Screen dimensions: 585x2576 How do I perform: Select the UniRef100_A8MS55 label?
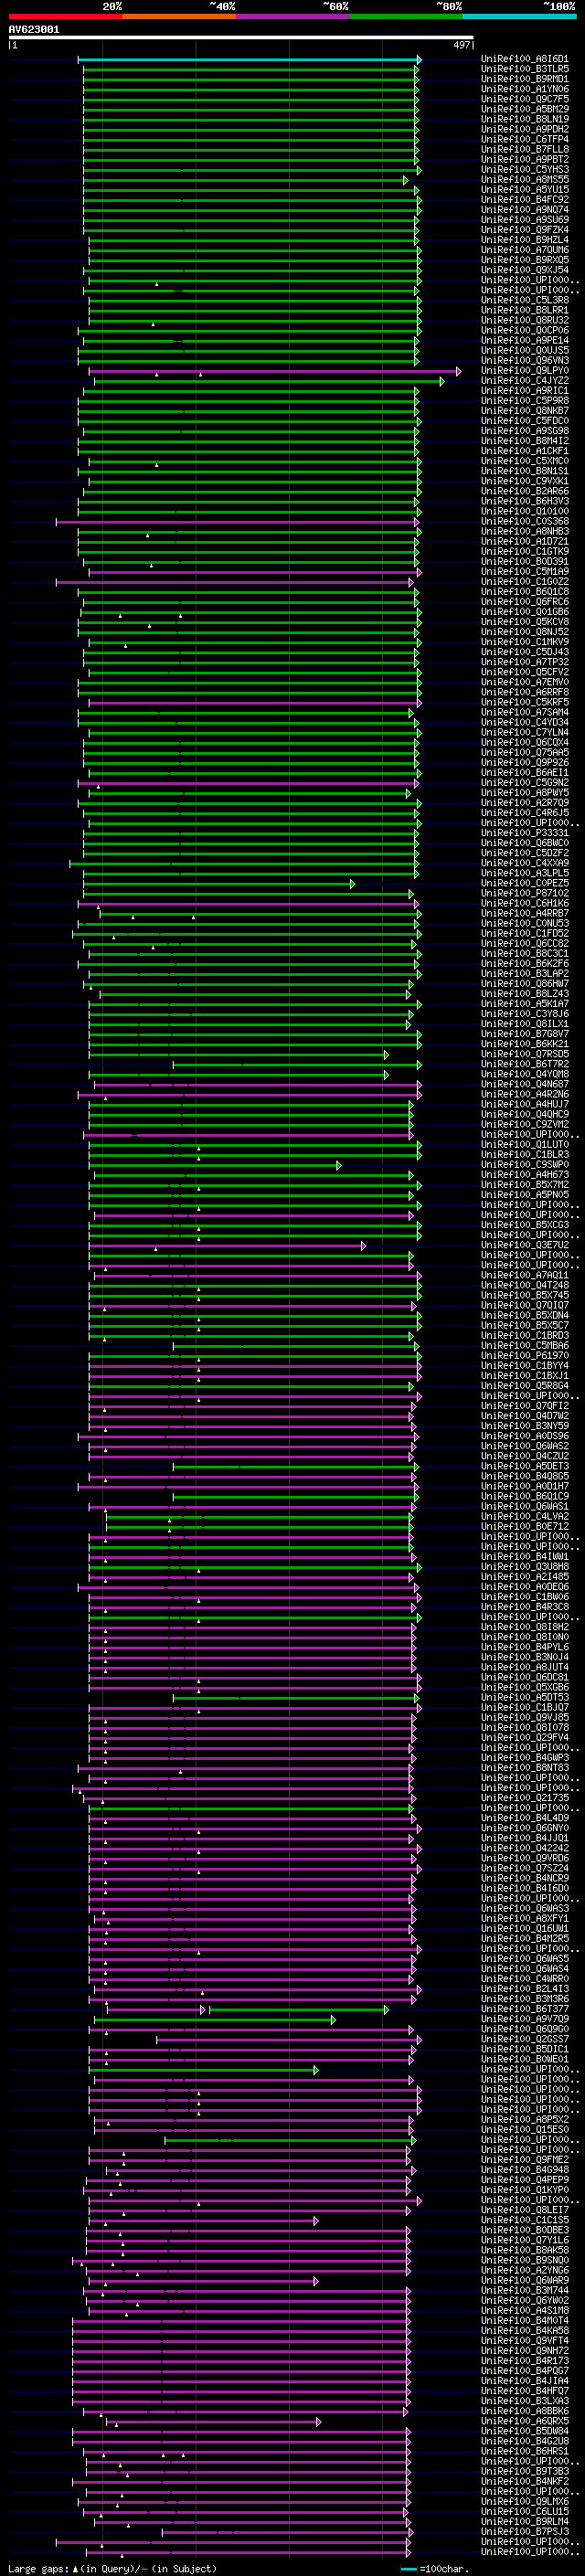click(x=525, y=180)
